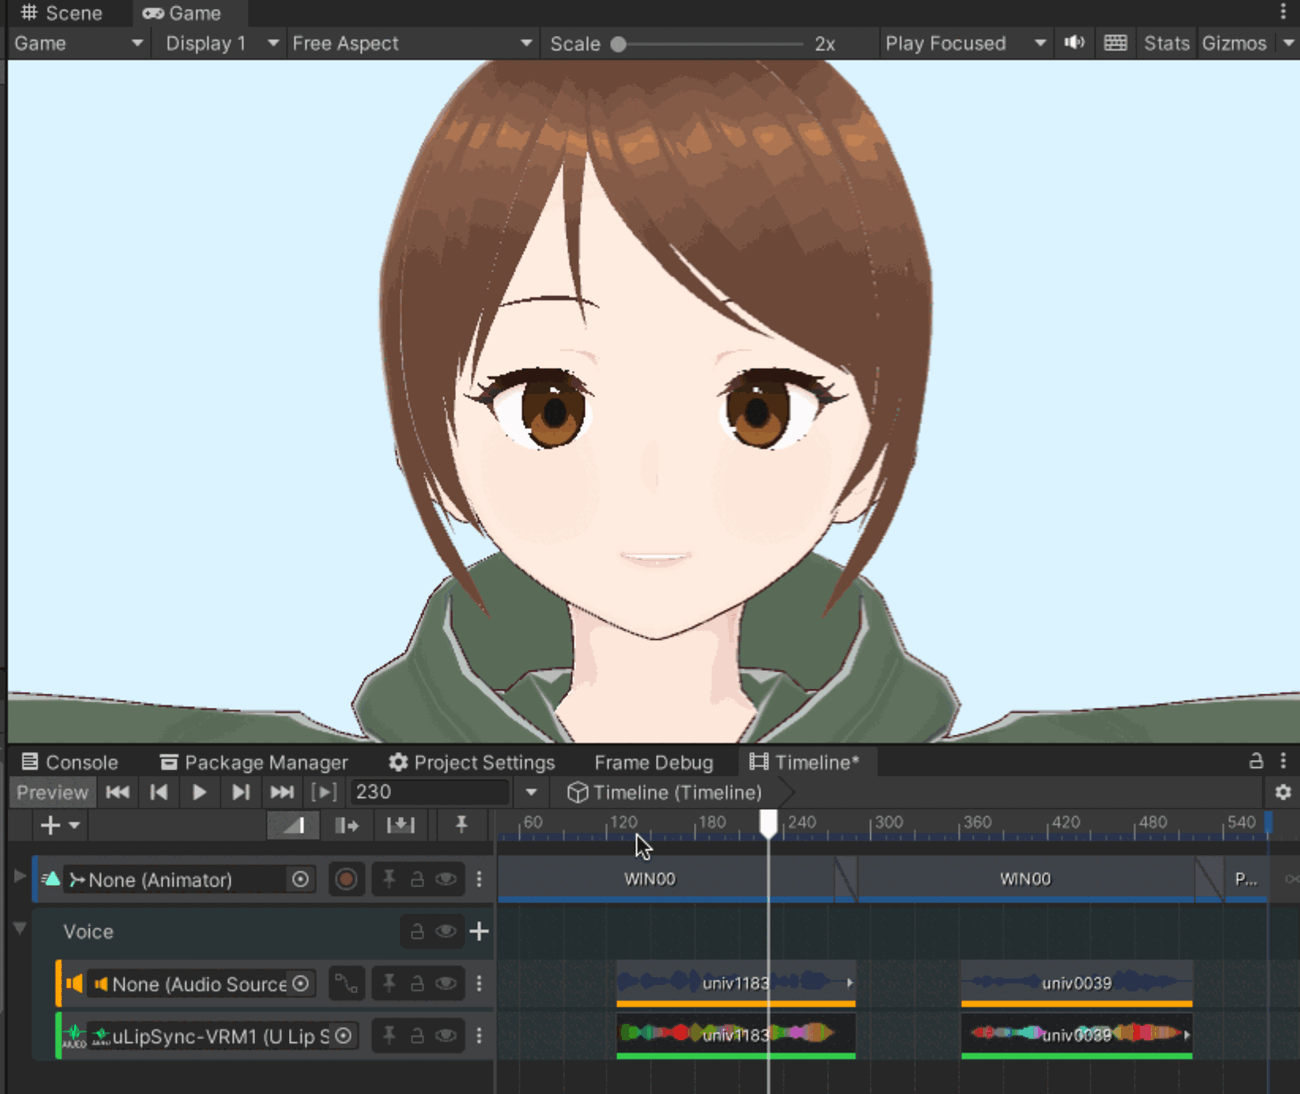The width and height of the screenshot is (1300, 1094).
Task: Toggle the Timeline marker pin icon
Action: (x=461, y=825)
